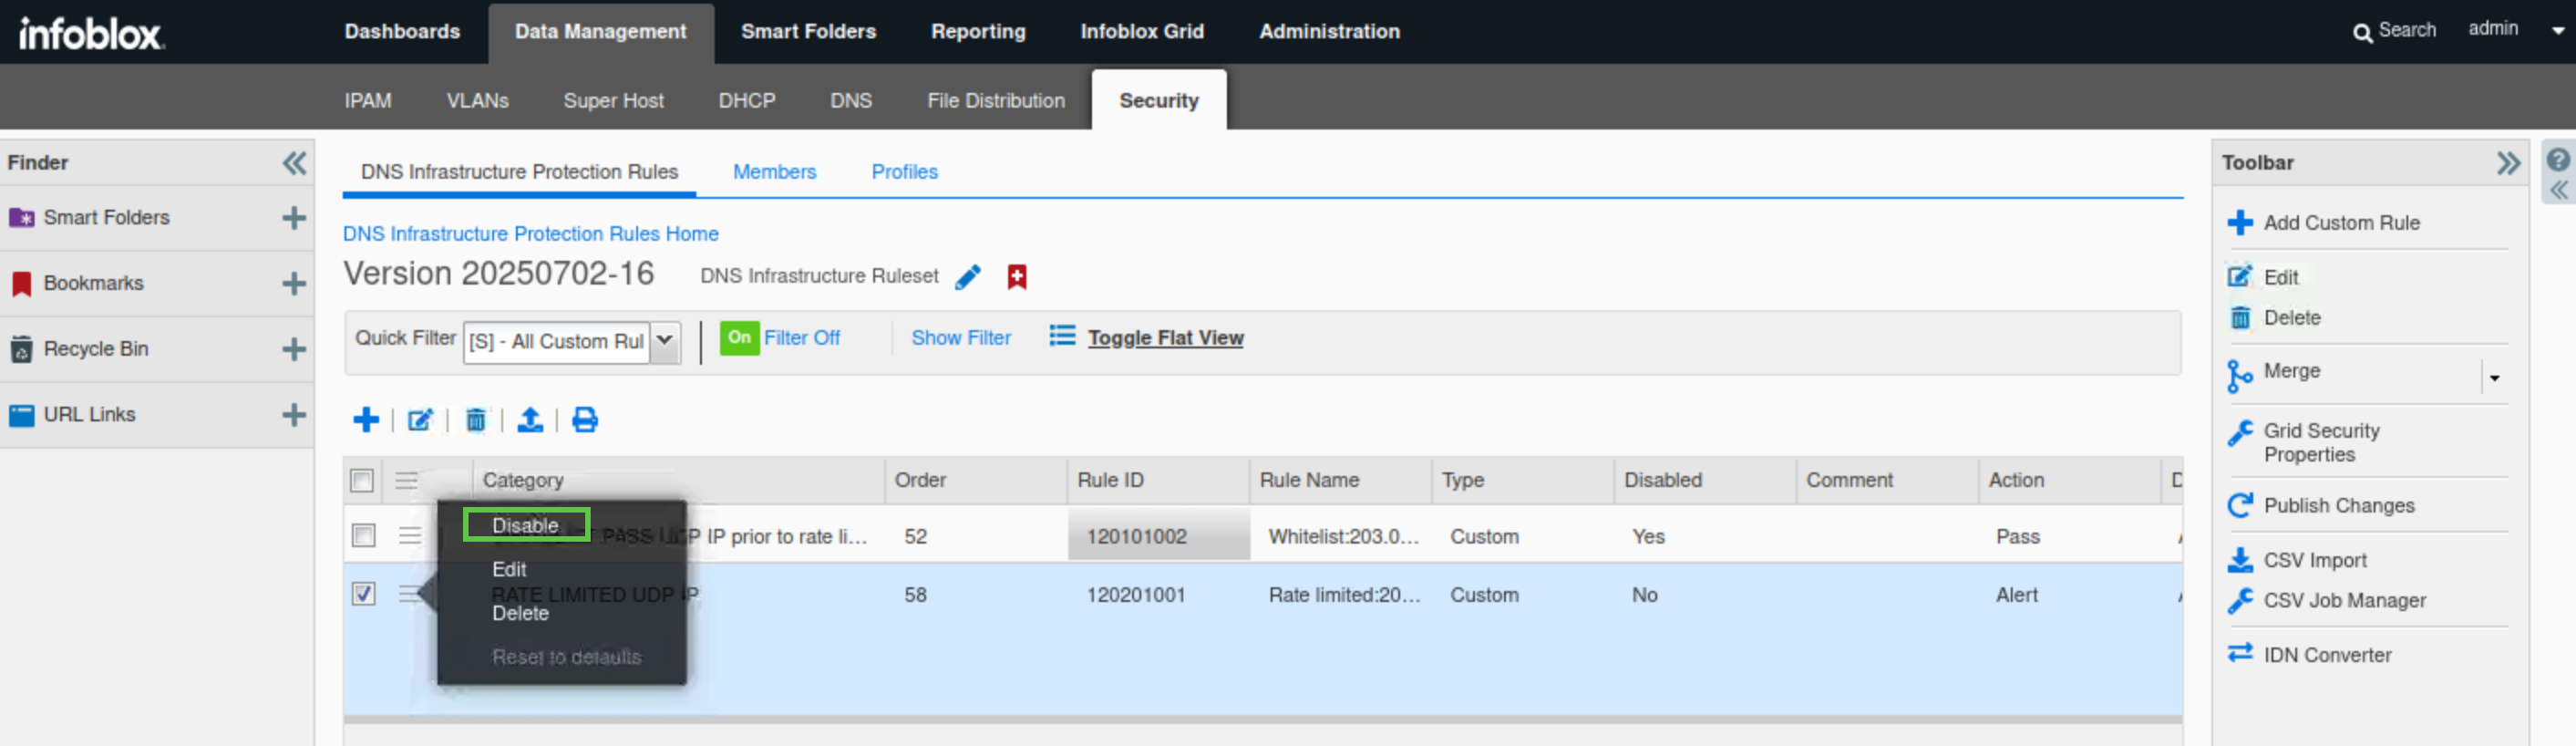The height and width of the screenshot is (746, 2576).
Task: Click the Show Filter link
Action: coord(961,338)
